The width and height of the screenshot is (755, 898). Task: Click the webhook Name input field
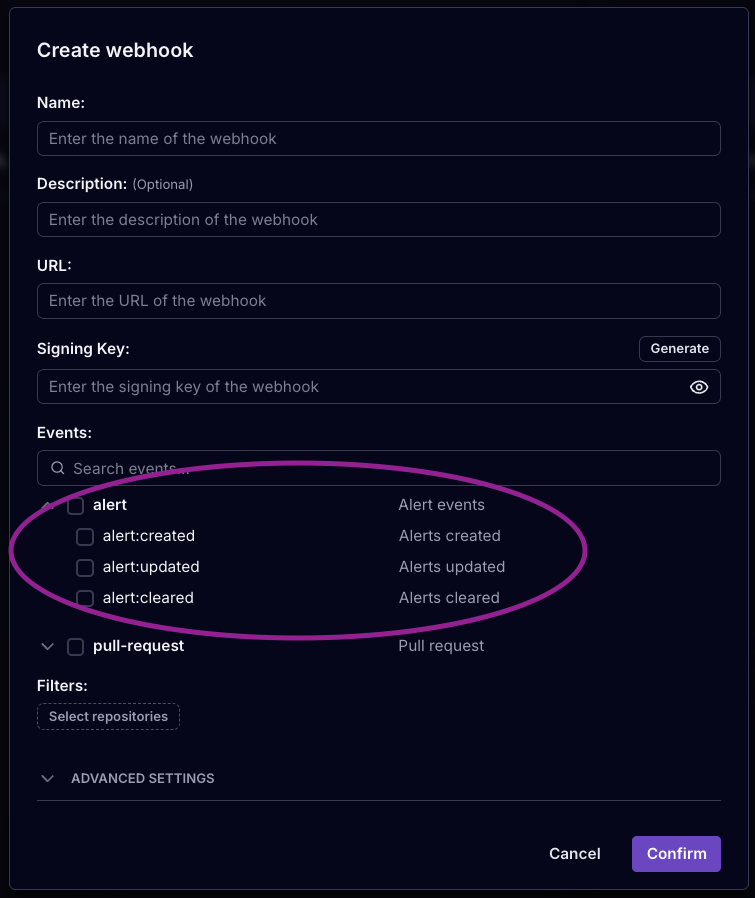[x=378, y=138]
